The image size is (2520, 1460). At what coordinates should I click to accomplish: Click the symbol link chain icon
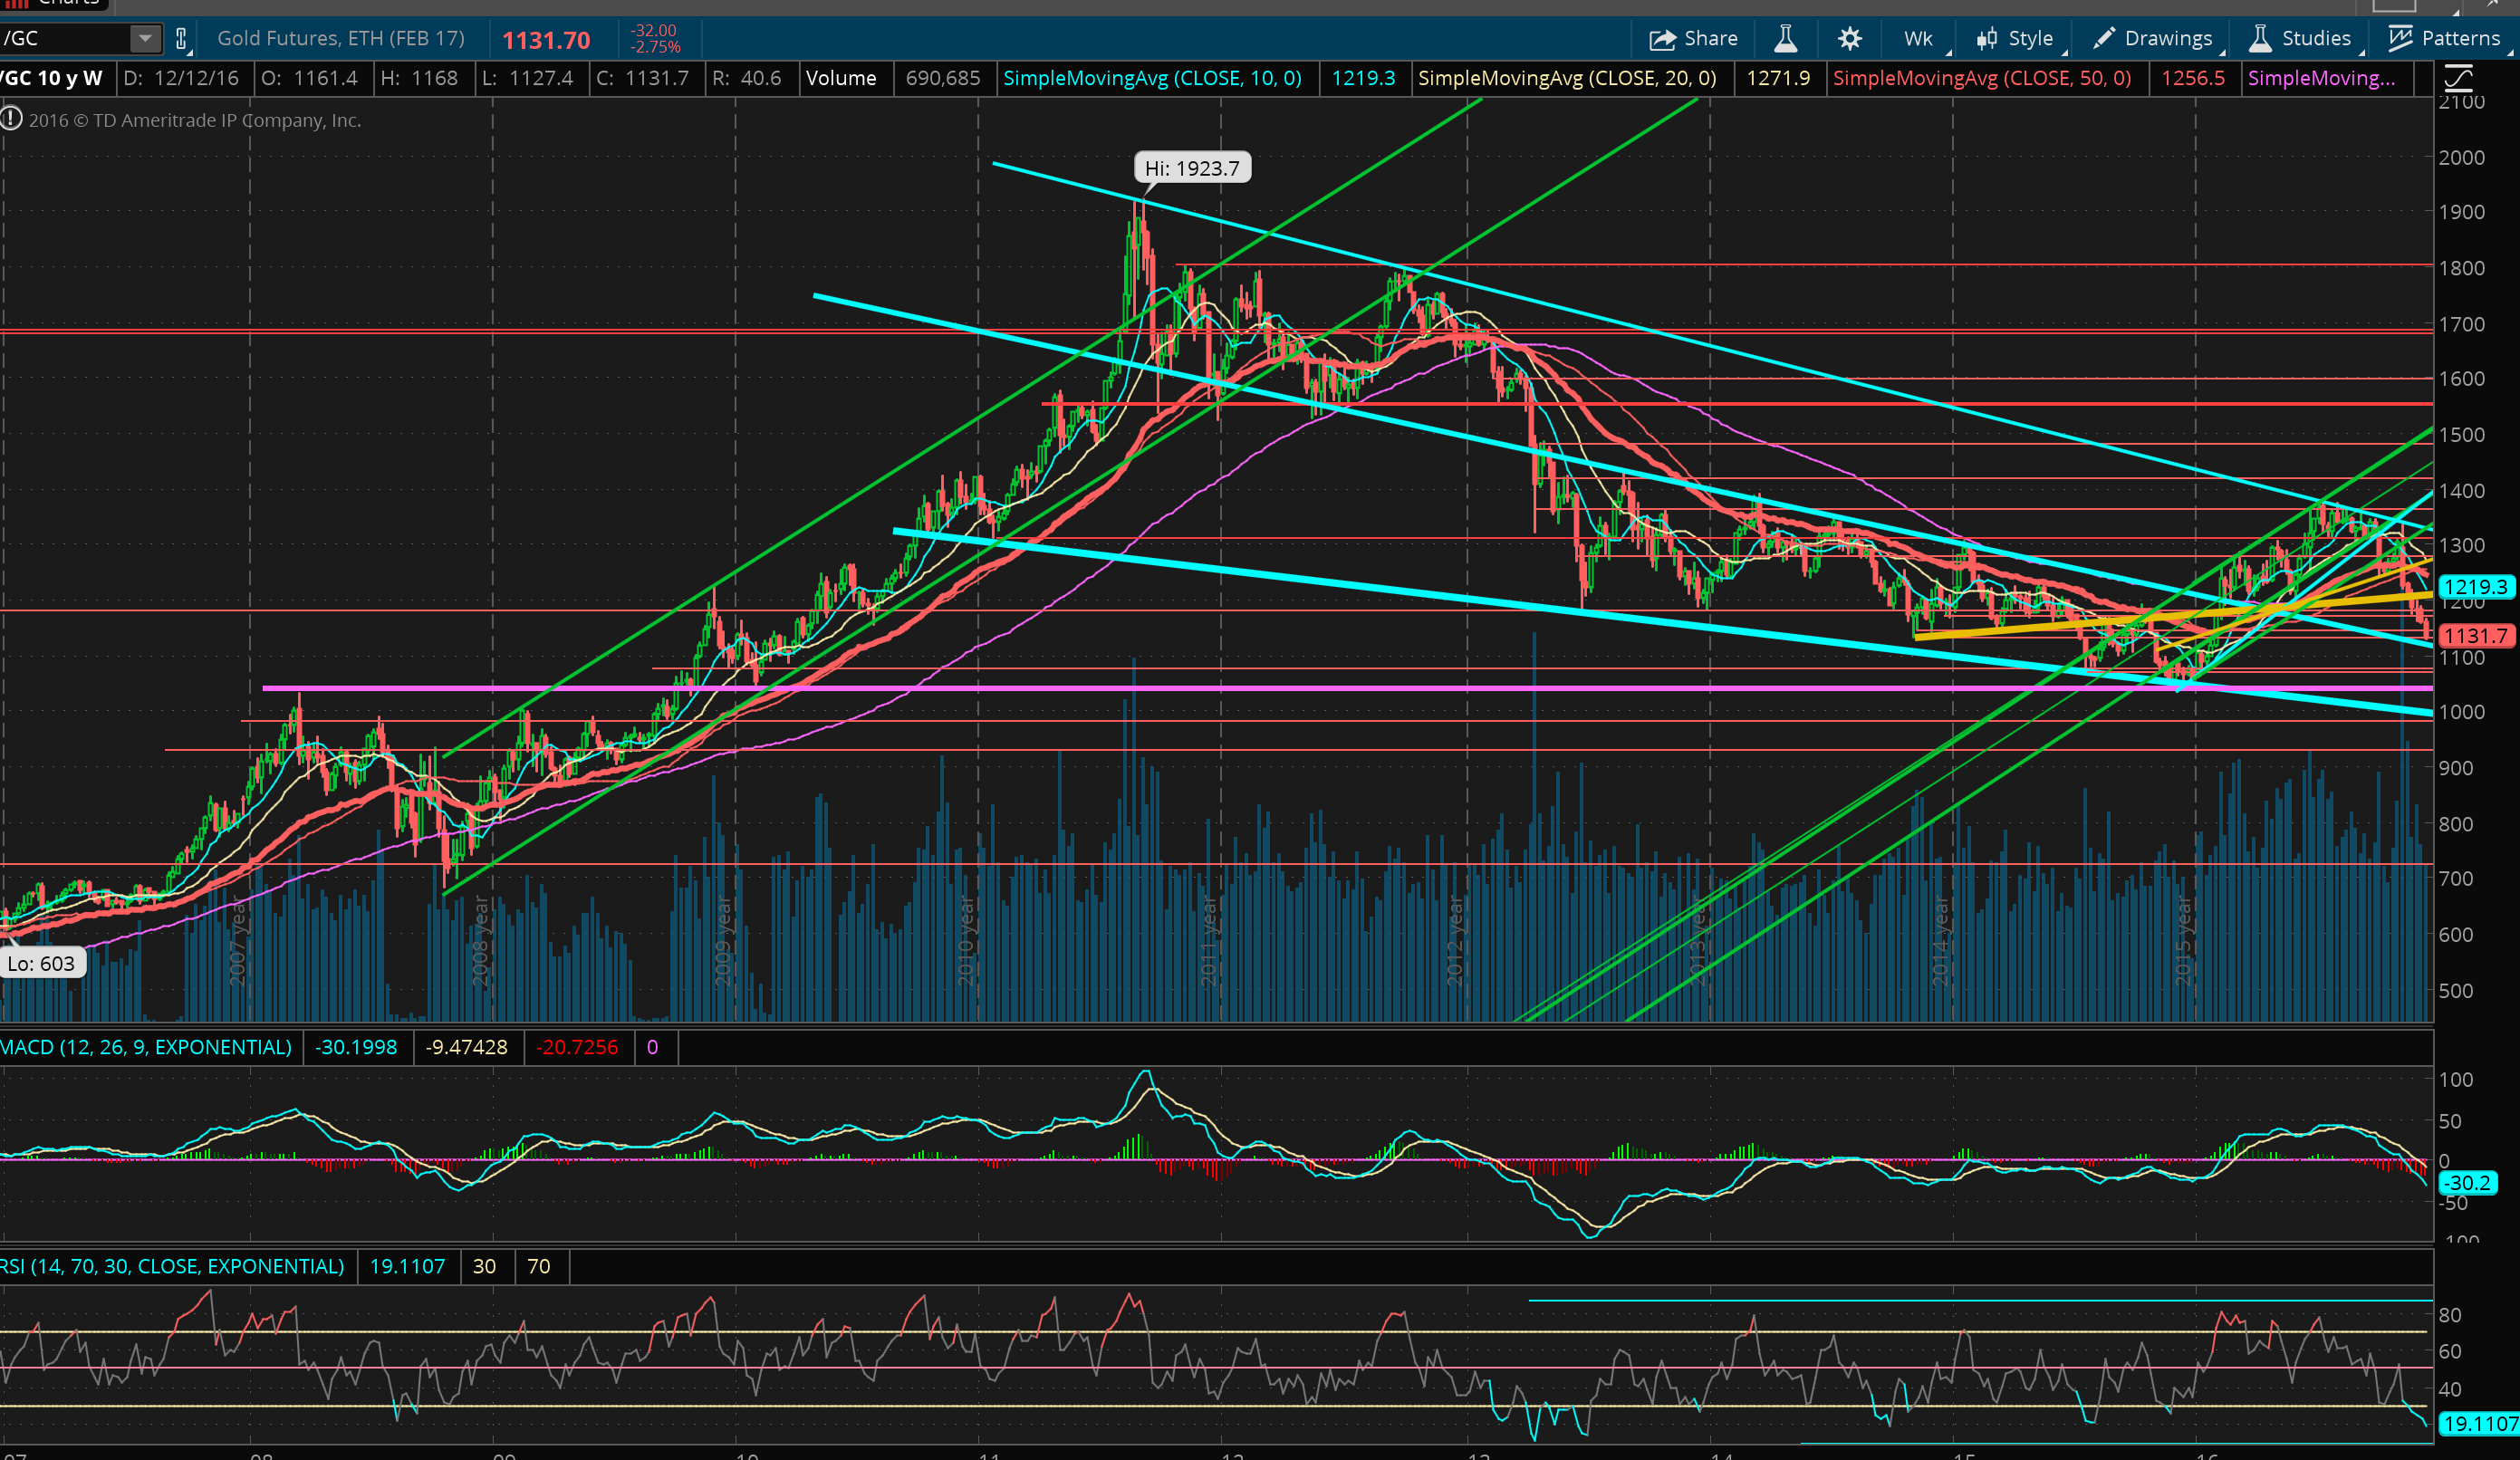[x=181, y=39]
